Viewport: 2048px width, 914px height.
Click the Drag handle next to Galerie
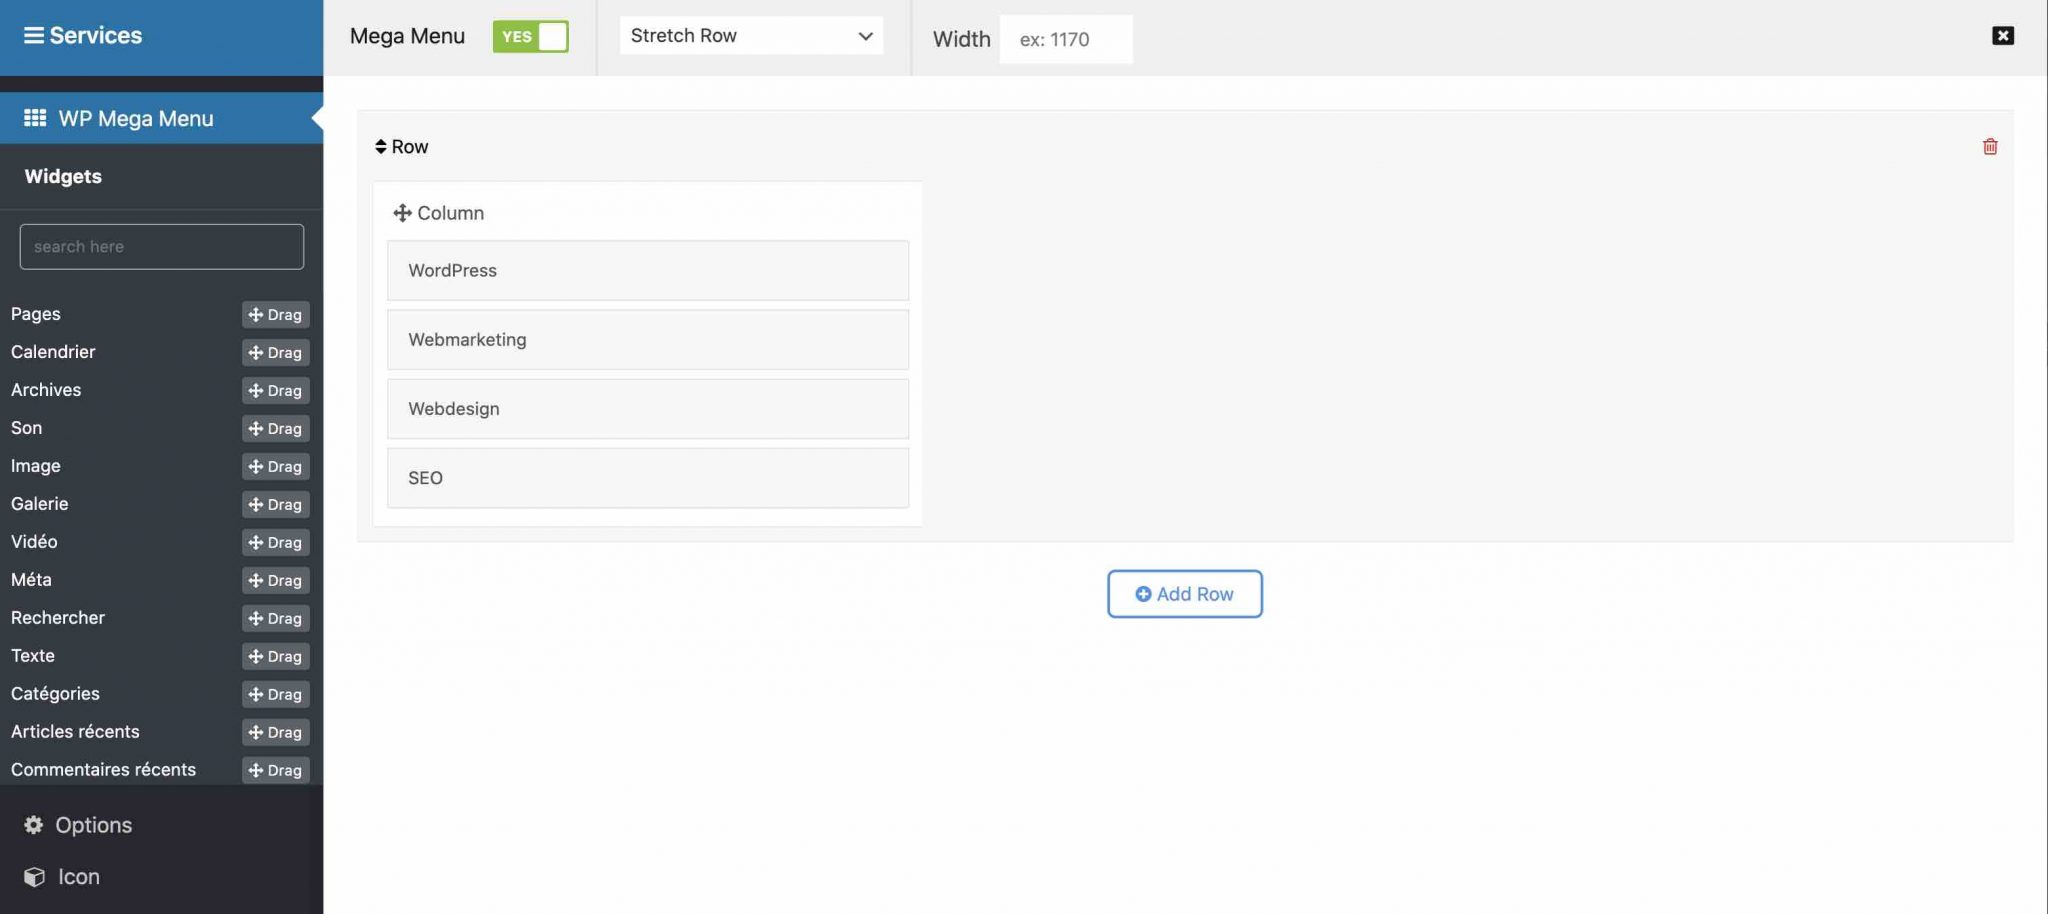point(276,504)
